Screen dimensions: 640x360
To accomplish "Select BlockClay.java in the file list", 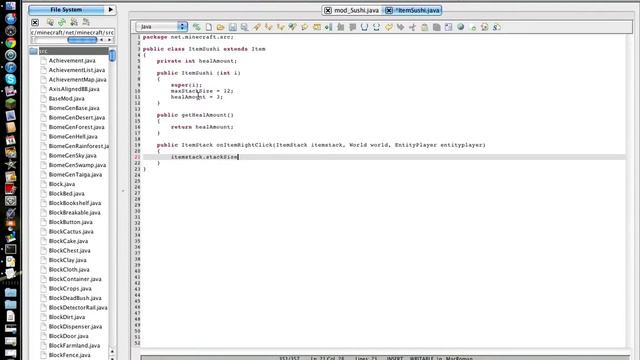I will click(67, 260).
